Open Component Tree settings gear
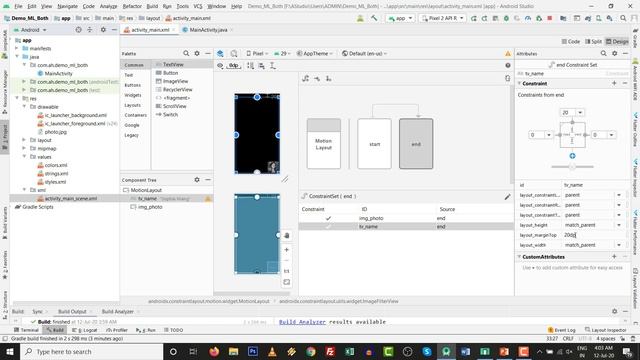Image resolution: width=640 pixels, height=360 pixels. [197, 180]
